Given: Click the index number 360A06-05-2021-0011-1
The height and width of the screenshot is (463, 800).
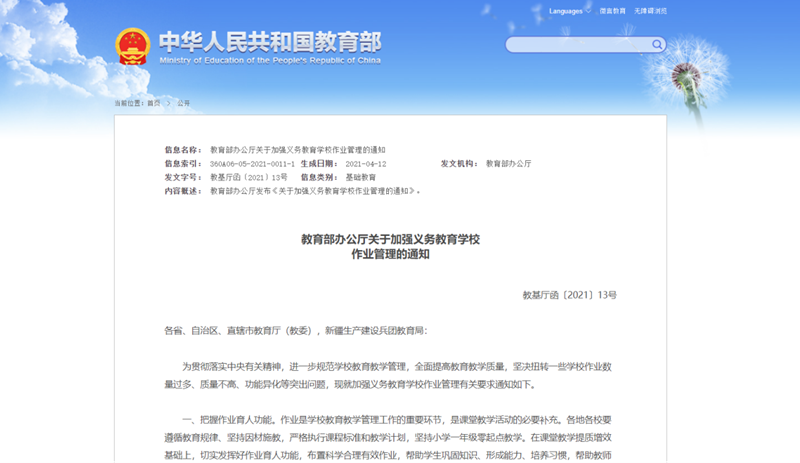Looking at the screenshot, I should pos(252,164).
